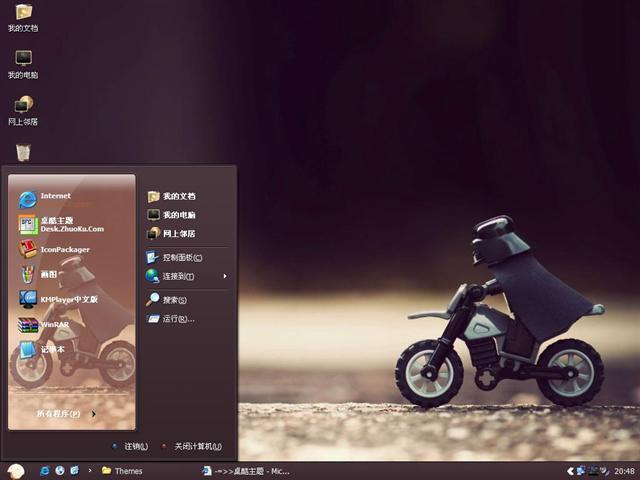The width and height of the screenshot is (640, 480).
Task: Open 控制面板(C) from the Start menu
Action: click(180, 258)
